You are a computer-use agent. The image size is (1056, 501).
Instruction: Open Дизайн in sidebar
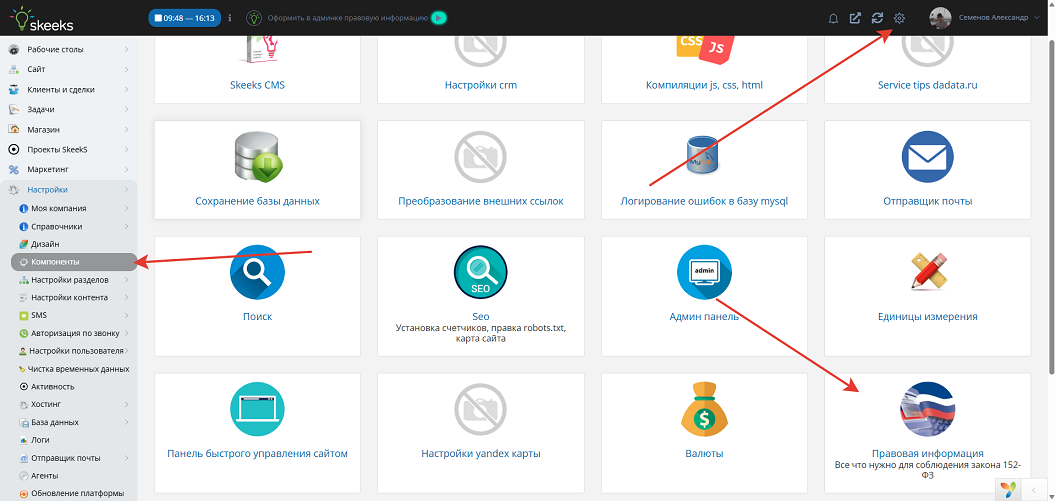pos(74,244)
